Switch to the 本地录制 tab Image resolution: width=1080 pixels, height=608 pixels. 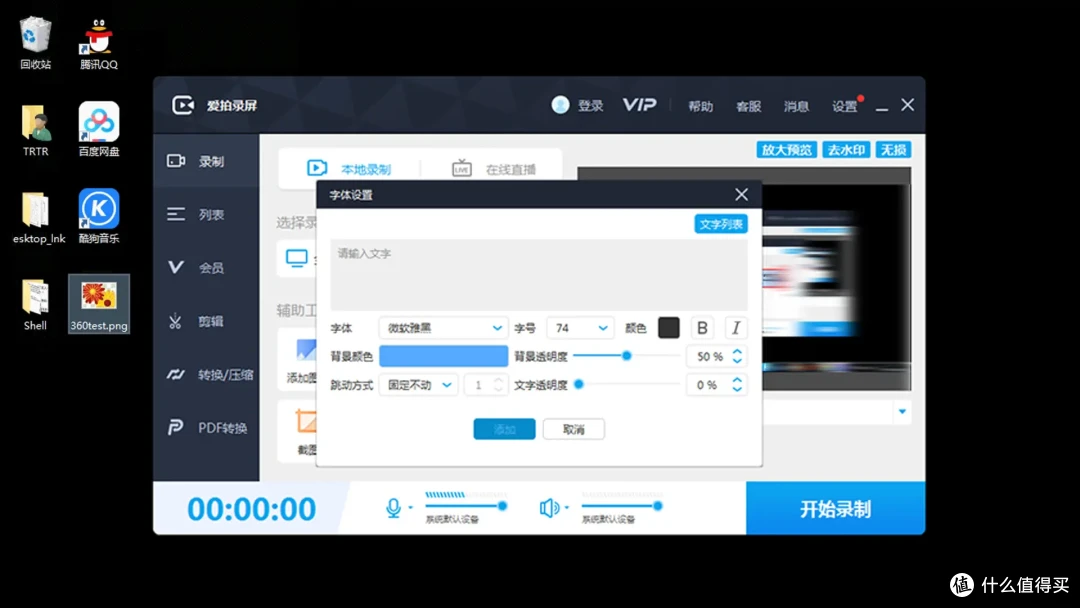(349, 169)
